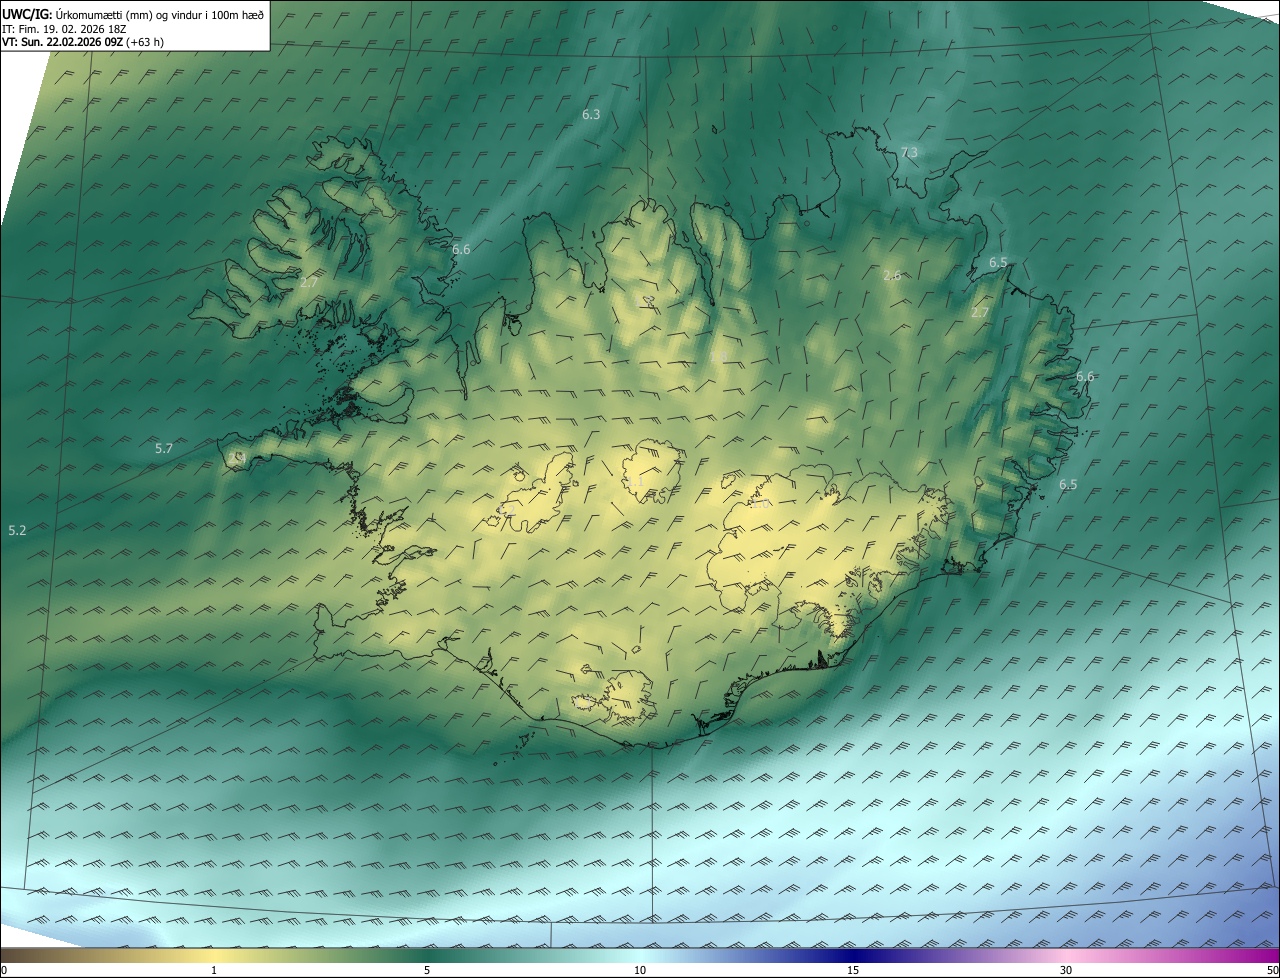The height and width of the screenshot is (978, 1280).
Task: Click color scale tick label 5
Action: 427,970
